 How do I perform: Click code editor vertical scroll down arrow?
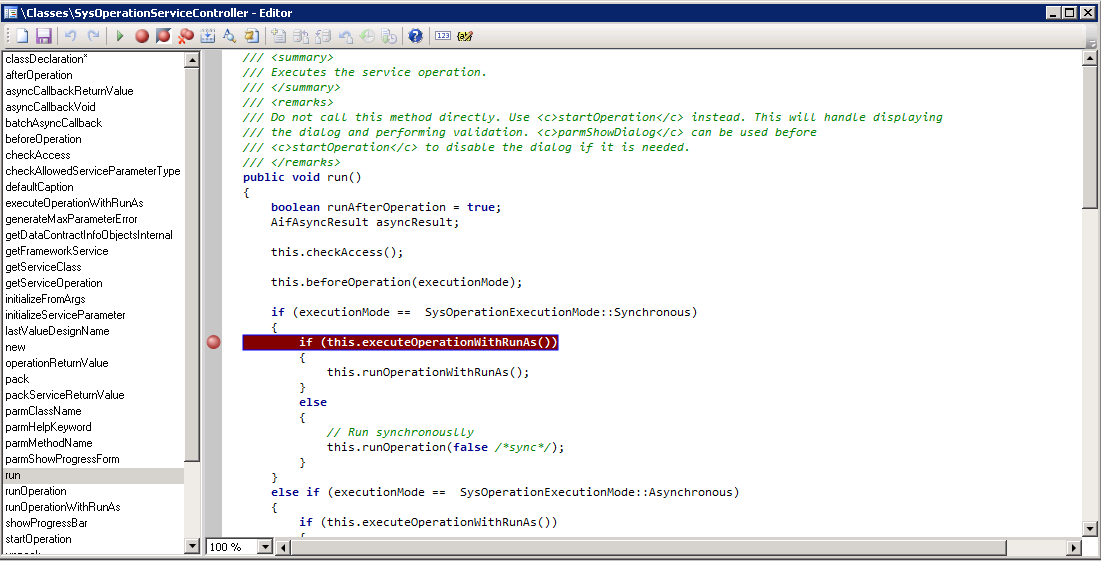click(x=1090, y=529)
